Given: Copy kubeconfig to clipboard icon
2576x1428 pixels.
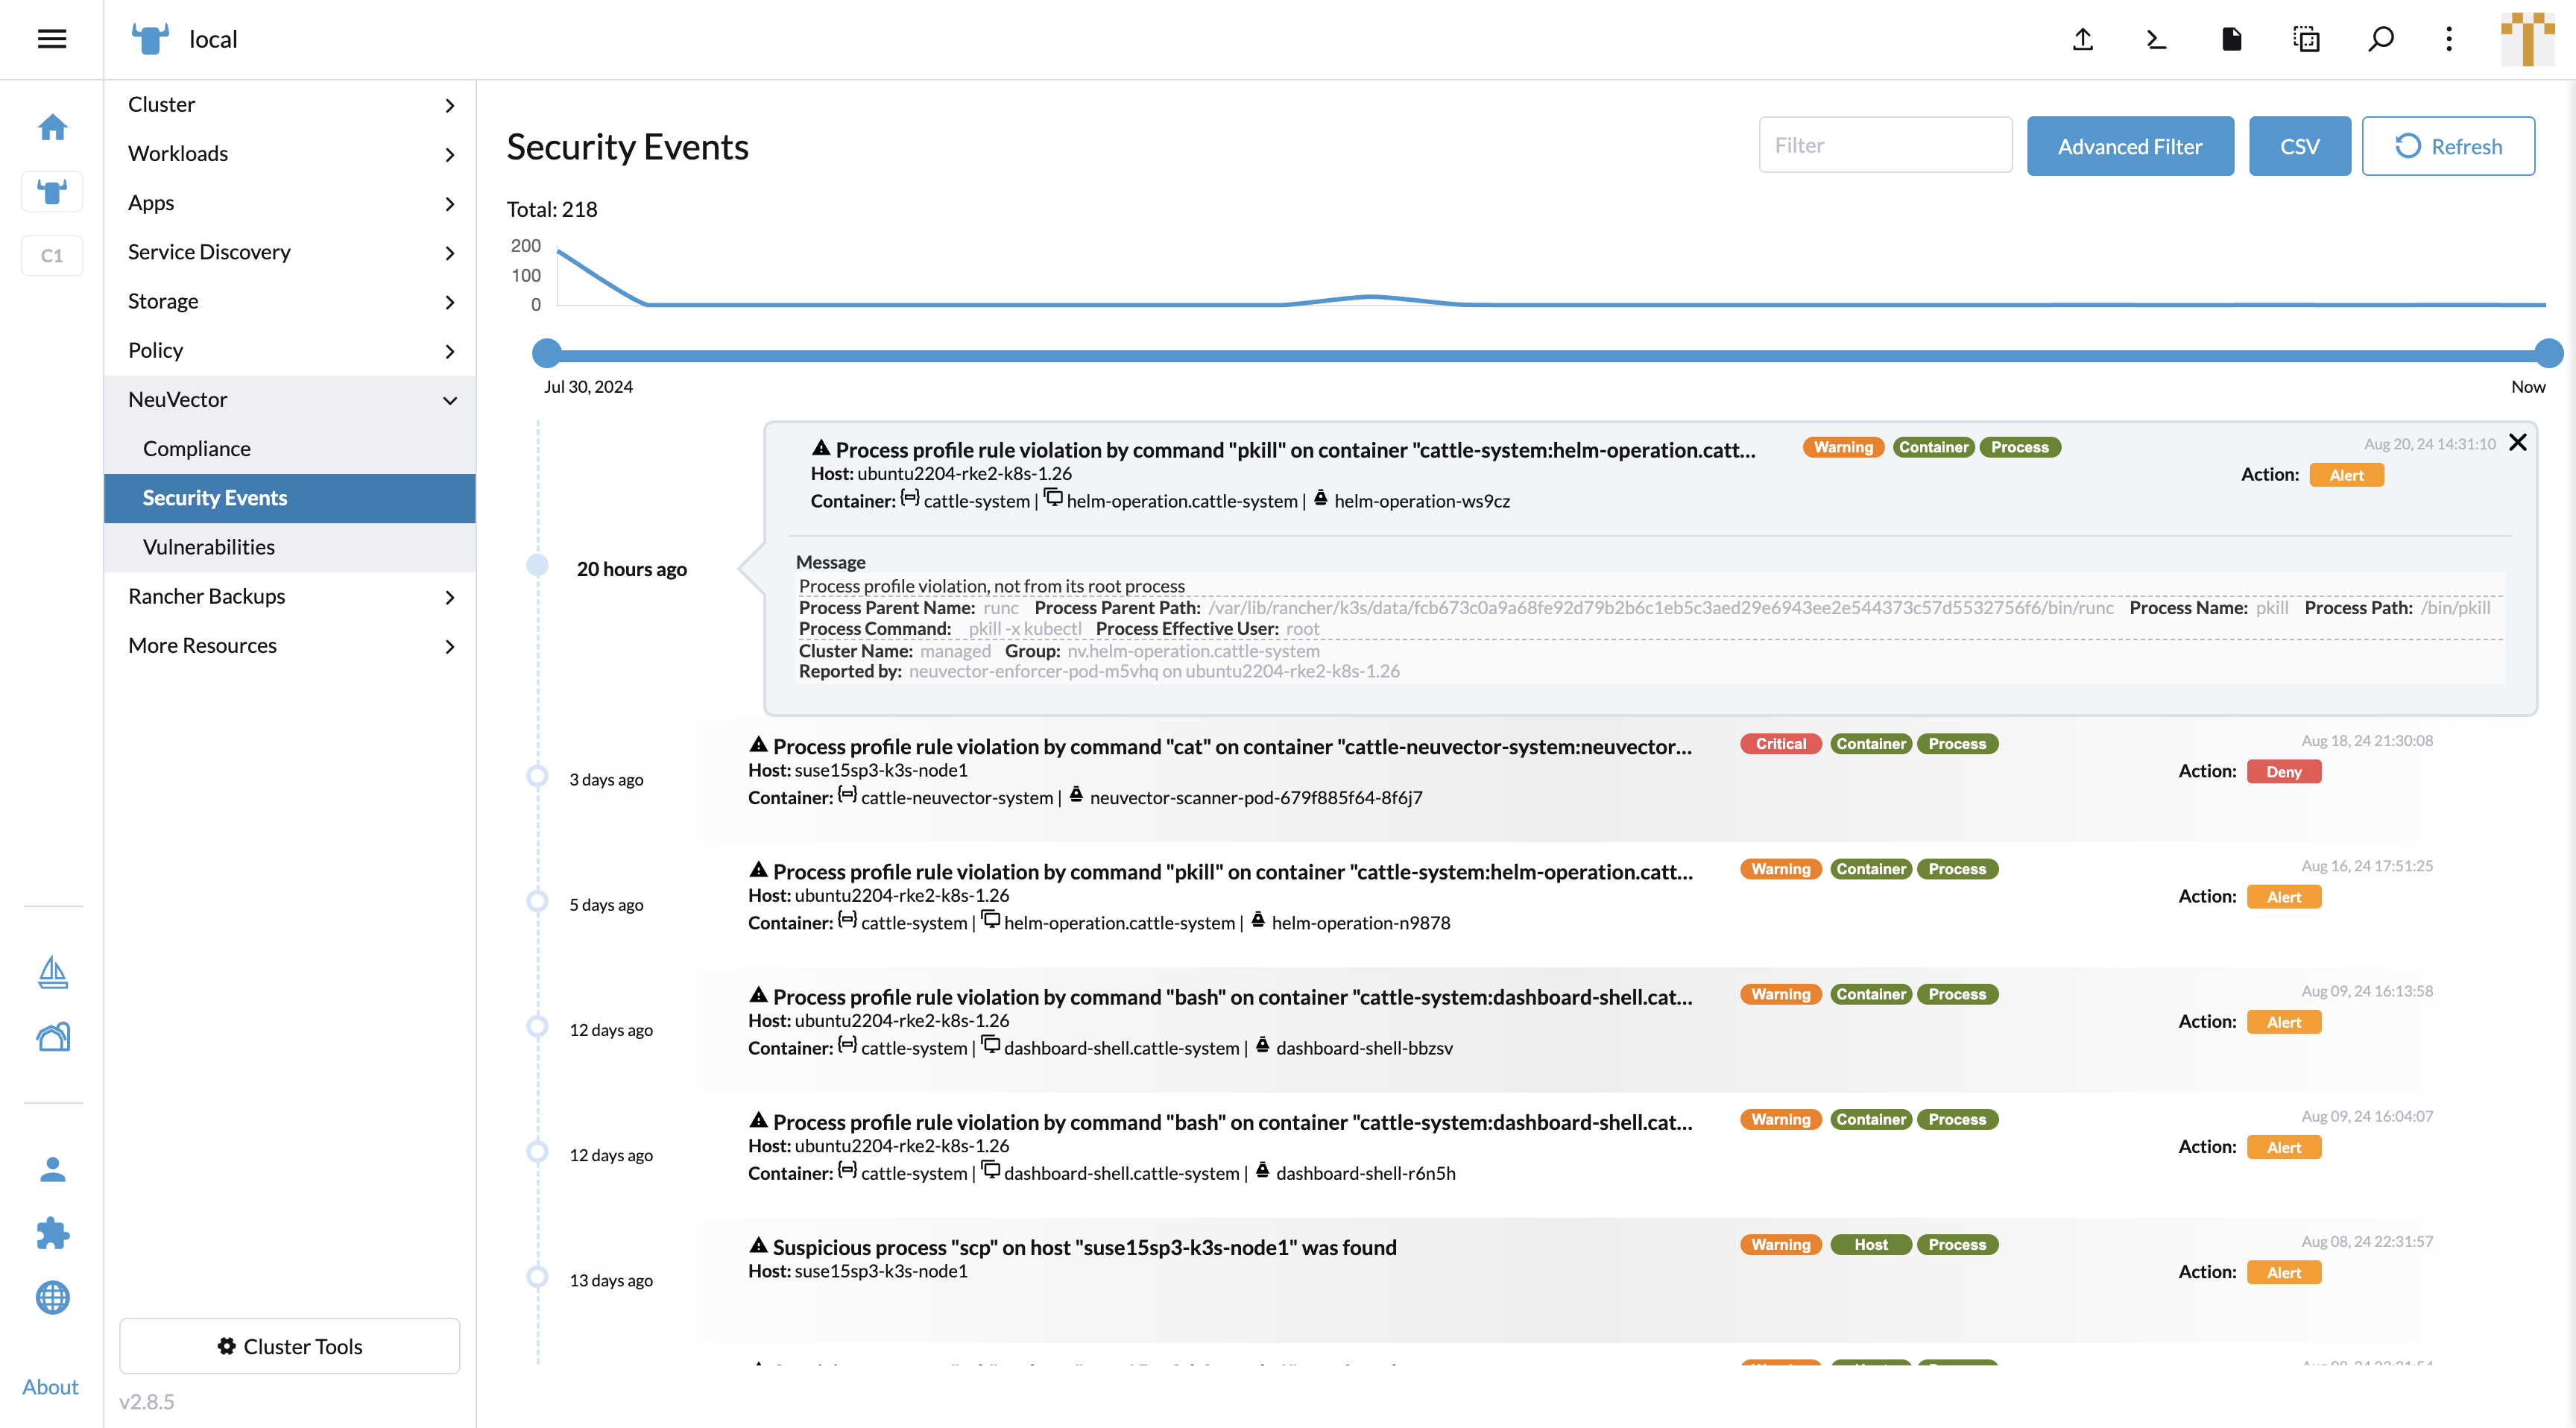Looking at the screenshot, I should point(2306,39).
